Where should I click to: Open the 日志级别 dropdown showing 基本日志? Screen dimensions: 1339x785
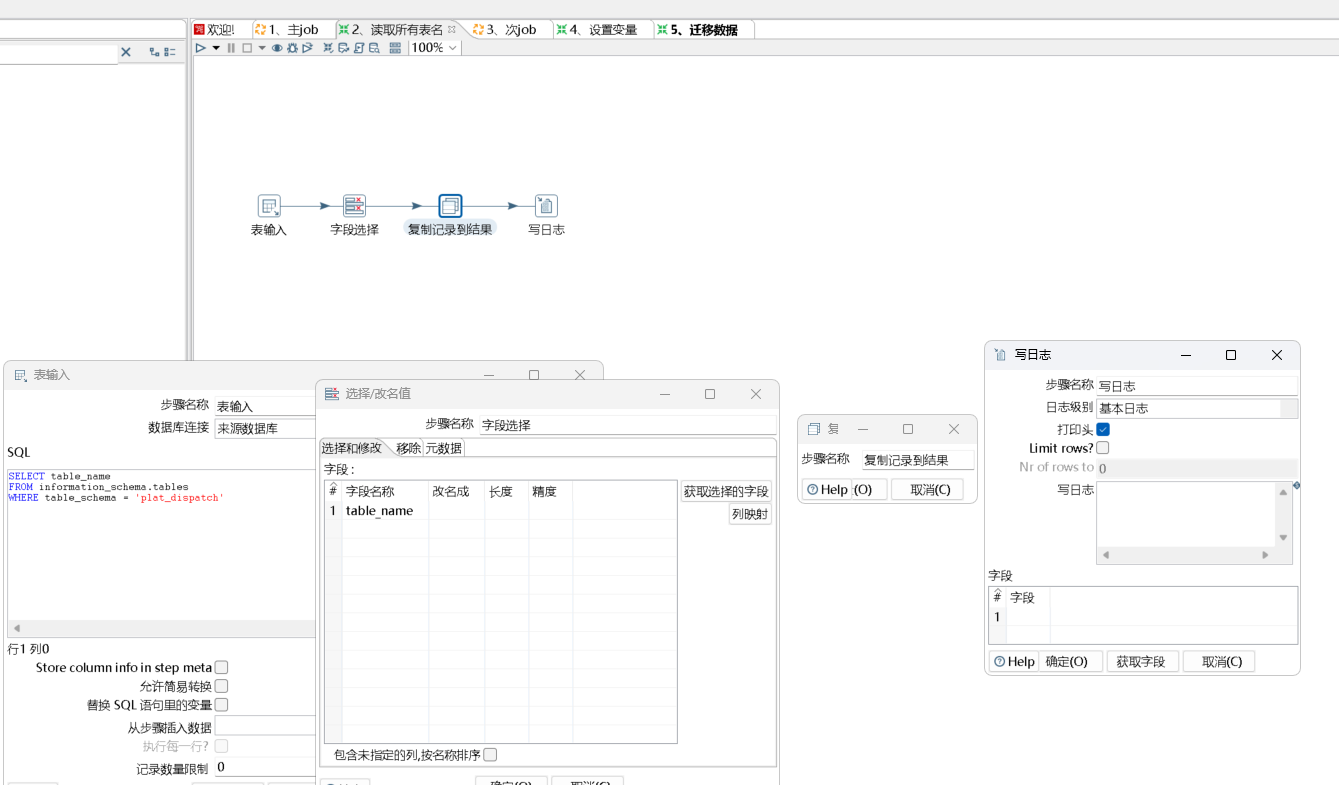pyautogui.click(x=1197, y=408)
